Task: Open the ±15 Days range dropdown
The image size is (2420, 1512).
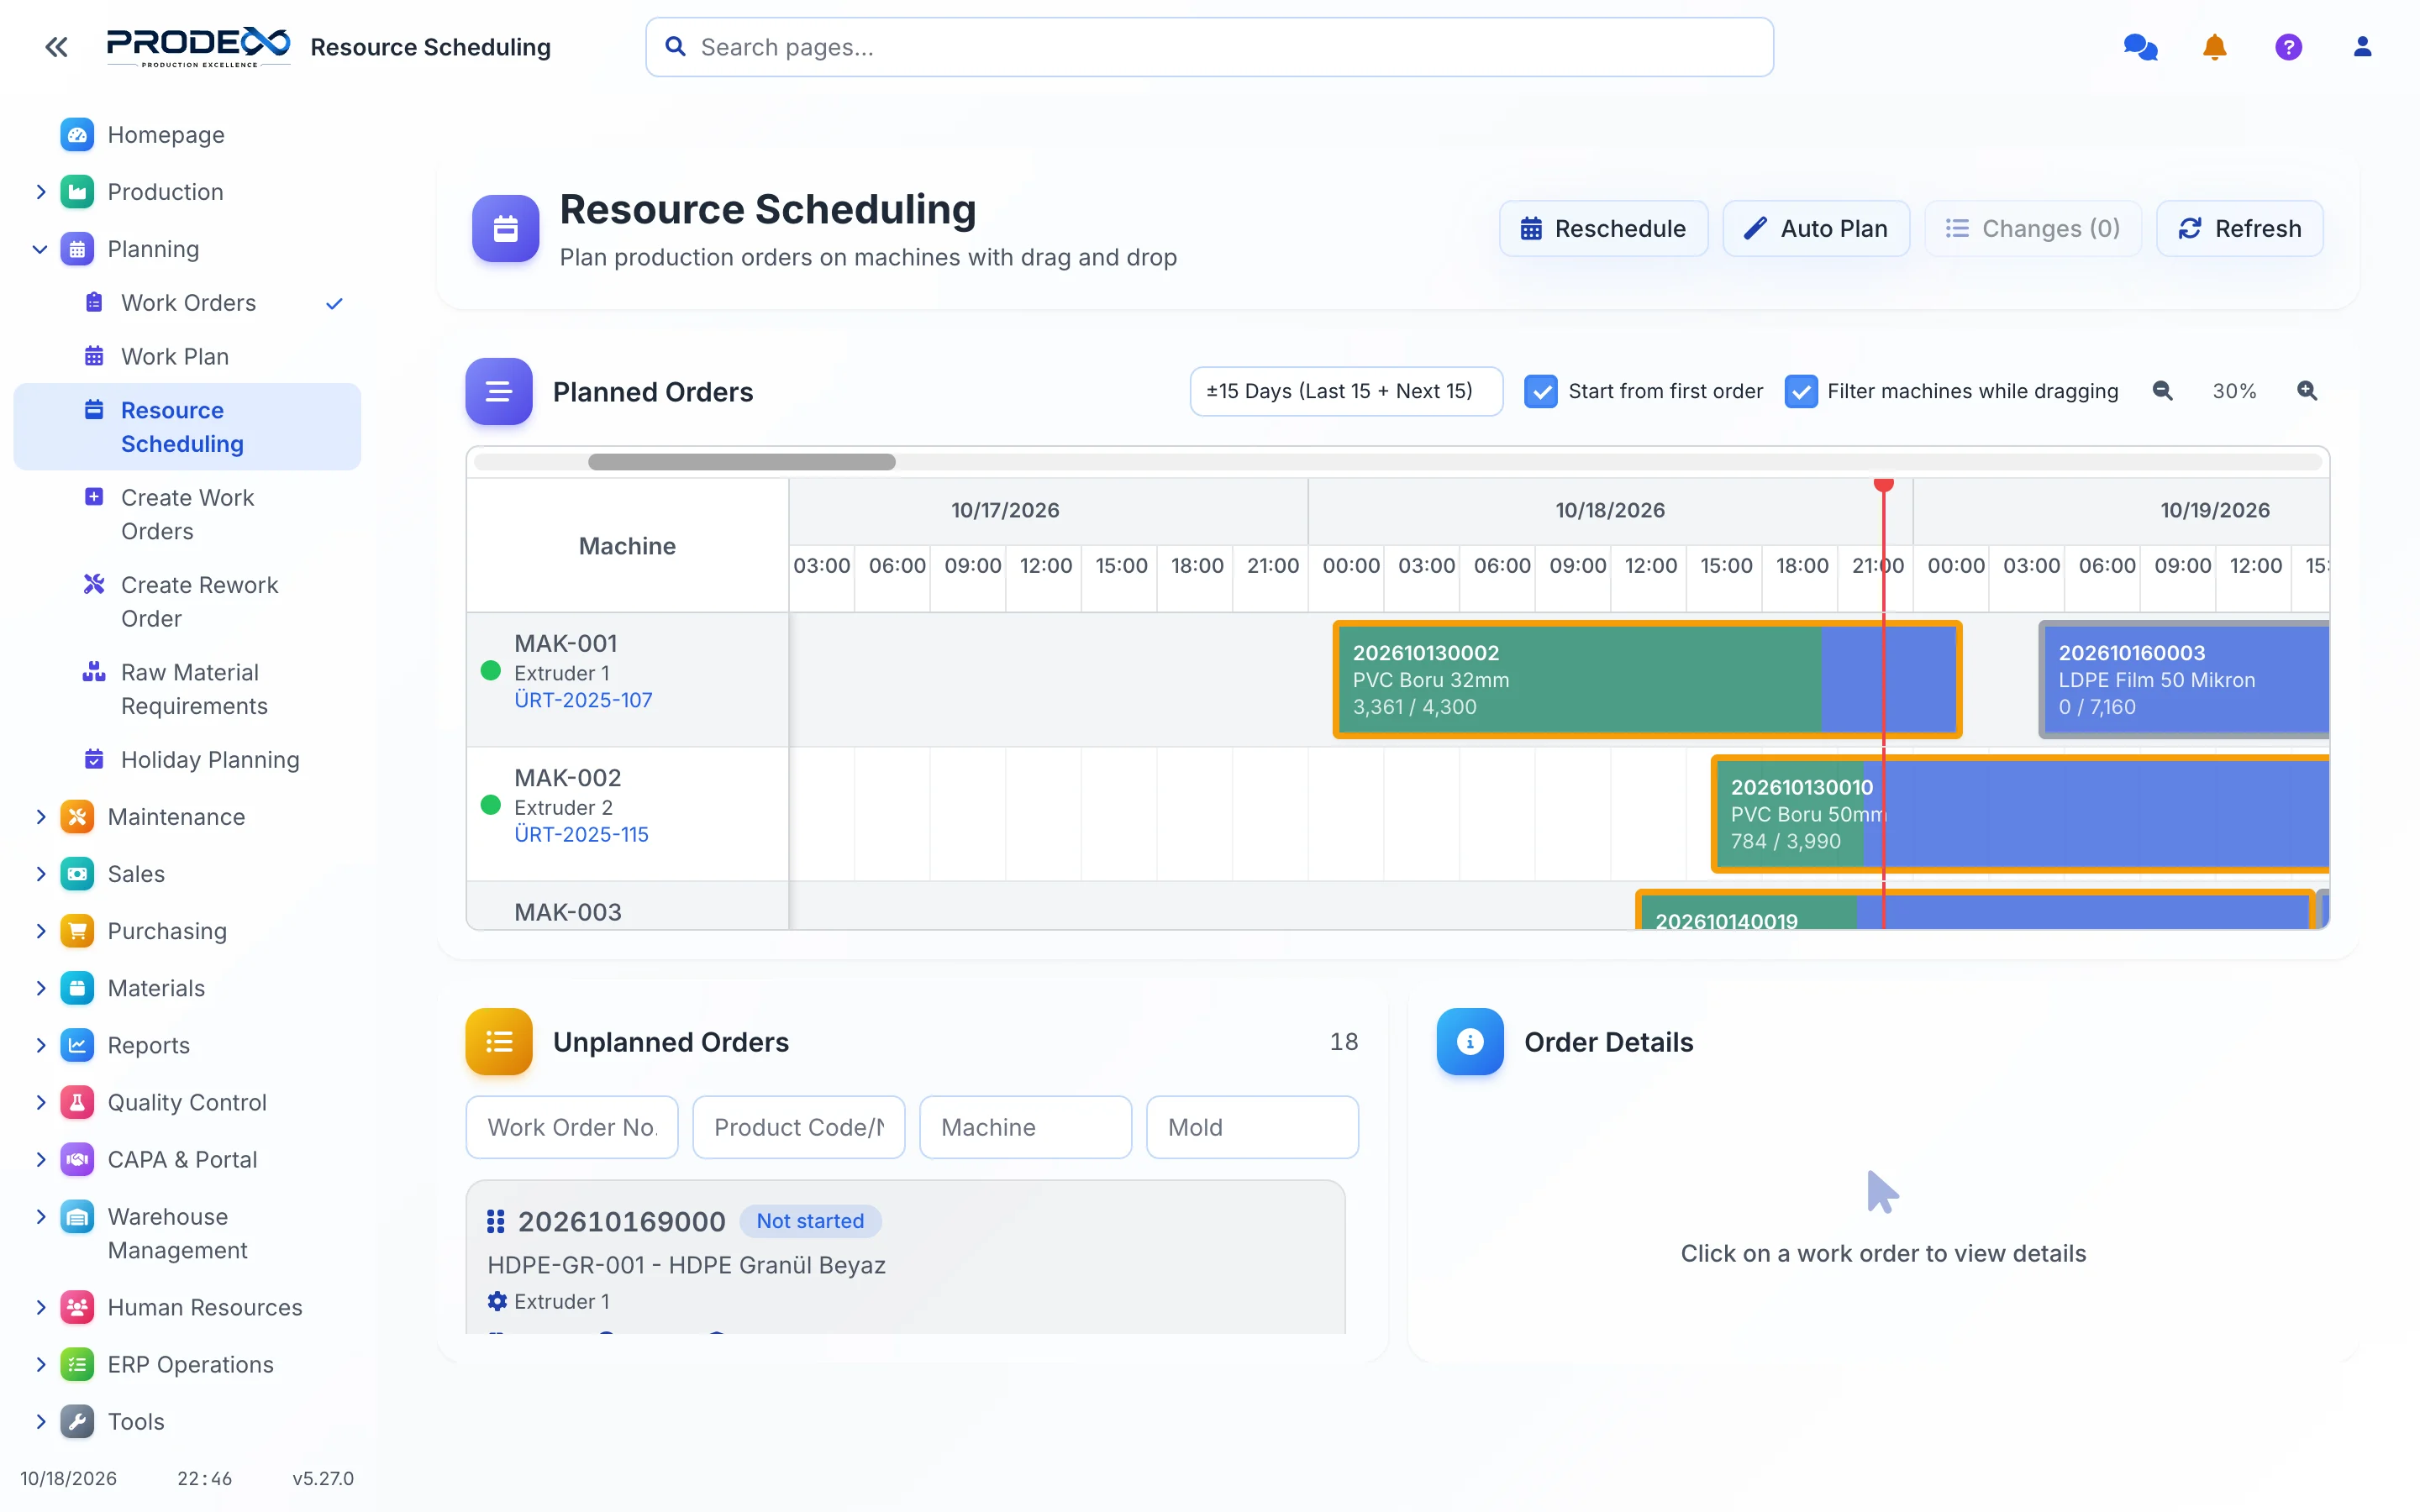Action: (x=1345, y=391)
